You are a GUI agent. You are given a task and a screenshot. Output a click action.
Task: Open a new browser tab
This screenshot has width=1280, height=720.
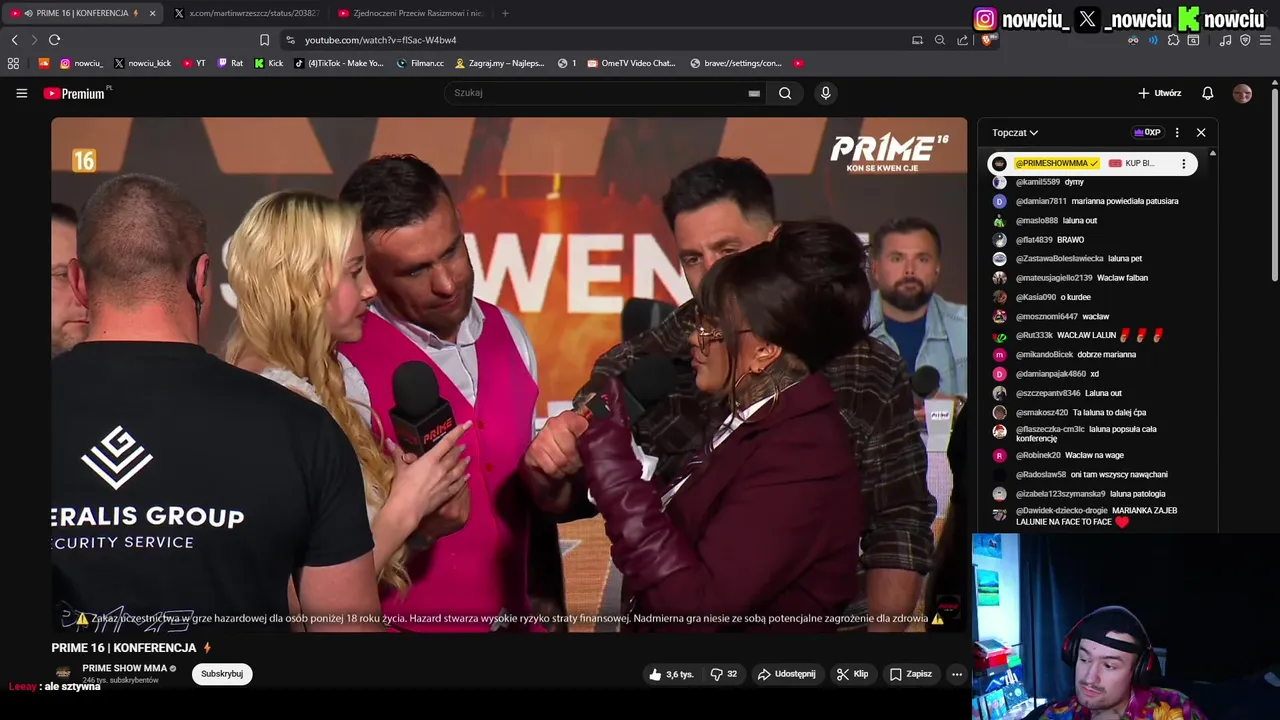pos(505,13)
